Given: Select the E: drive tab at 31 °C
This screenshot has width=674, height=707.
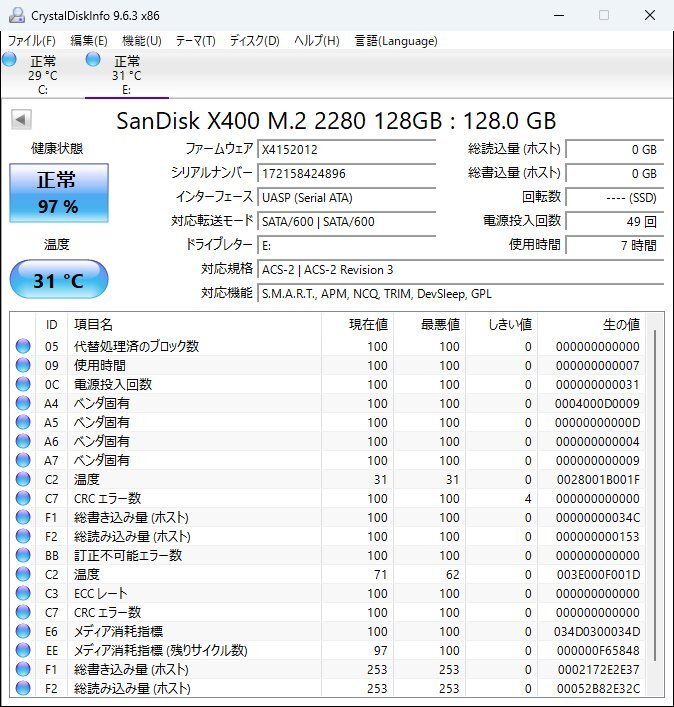Looking at the screenshot, I should click(127, 74).
